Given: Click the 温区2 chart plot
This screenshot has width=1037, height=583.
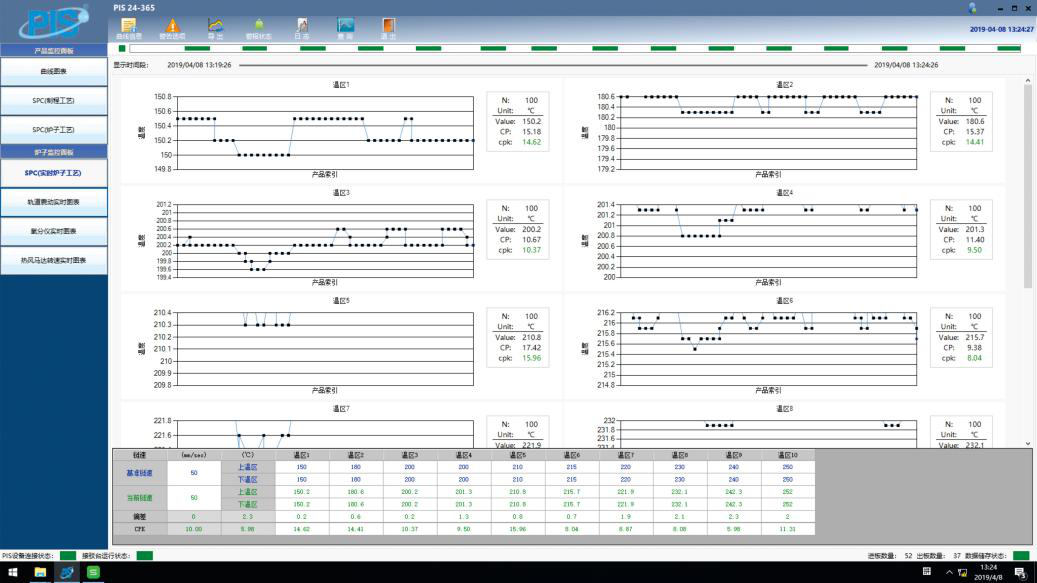Looking at the screenshot, I should [767, 133].
